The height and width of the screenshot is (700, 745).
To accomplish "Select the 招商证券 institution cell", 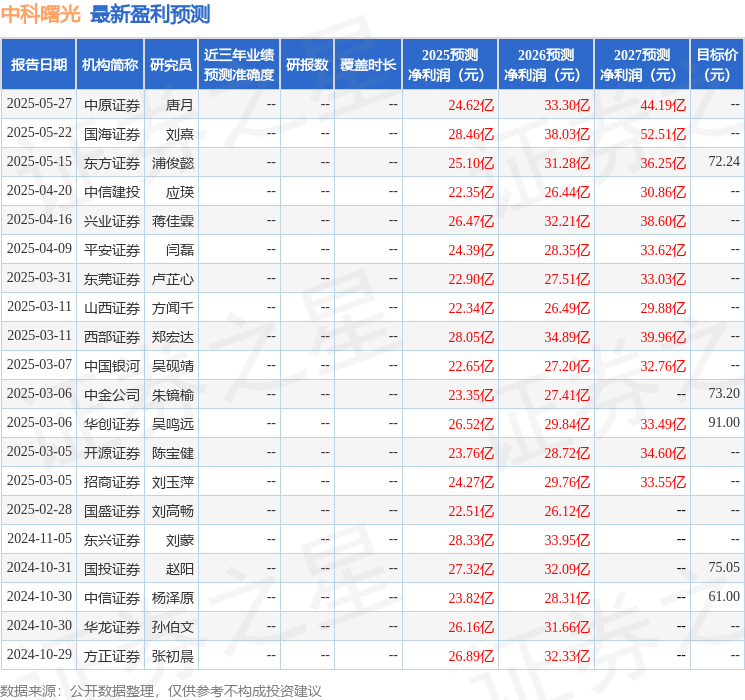I will (x=112, y=482).
